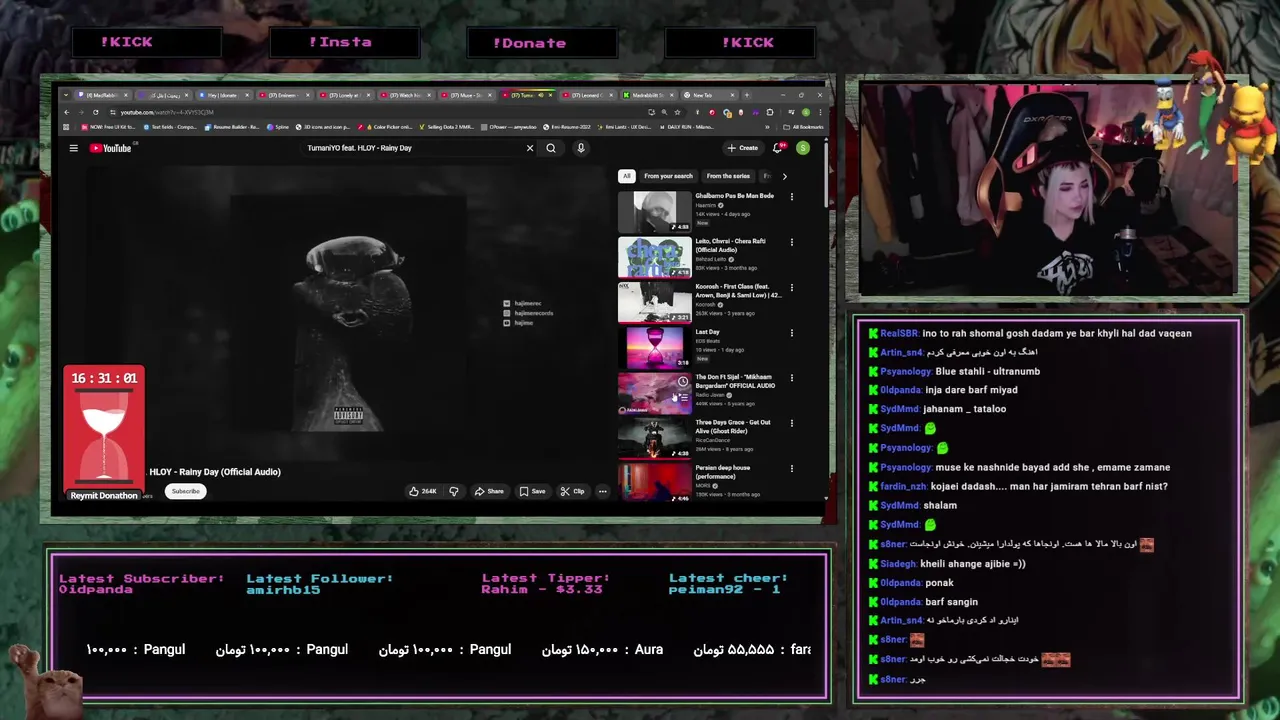1280x720 pixels.
Task: Open a new browser tab
Action: (x=747, y=95)
